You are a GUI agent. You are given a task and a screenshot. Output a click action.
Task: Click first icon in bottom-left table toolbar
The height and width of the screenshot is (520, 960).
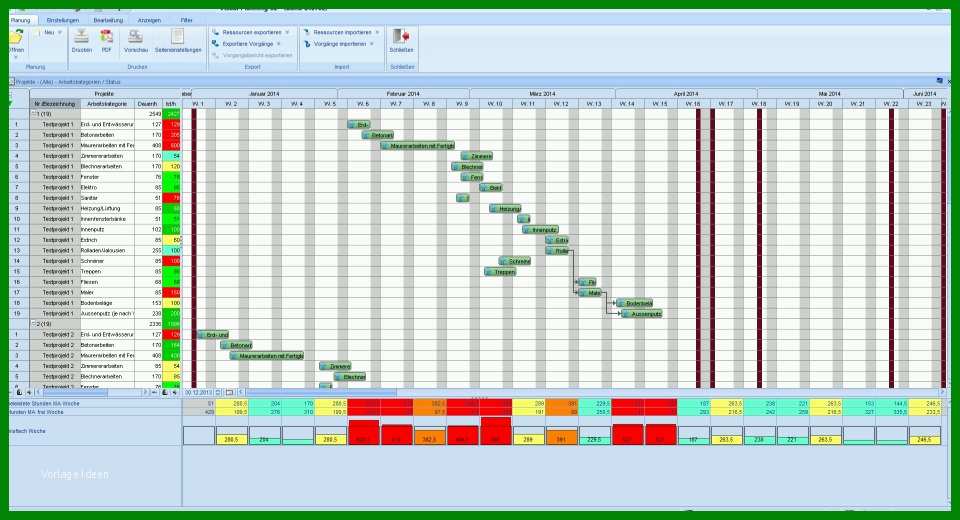coord(19,392)
